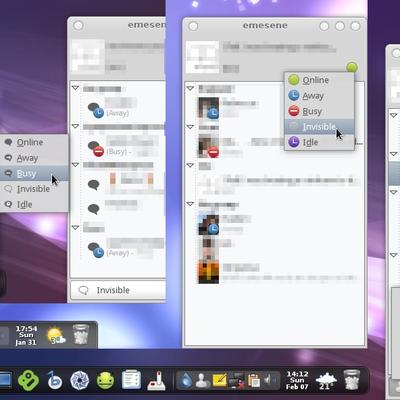
Task: Select the busy contact avatar in right window
Action: pyautogui.click(x=209, y=146)
